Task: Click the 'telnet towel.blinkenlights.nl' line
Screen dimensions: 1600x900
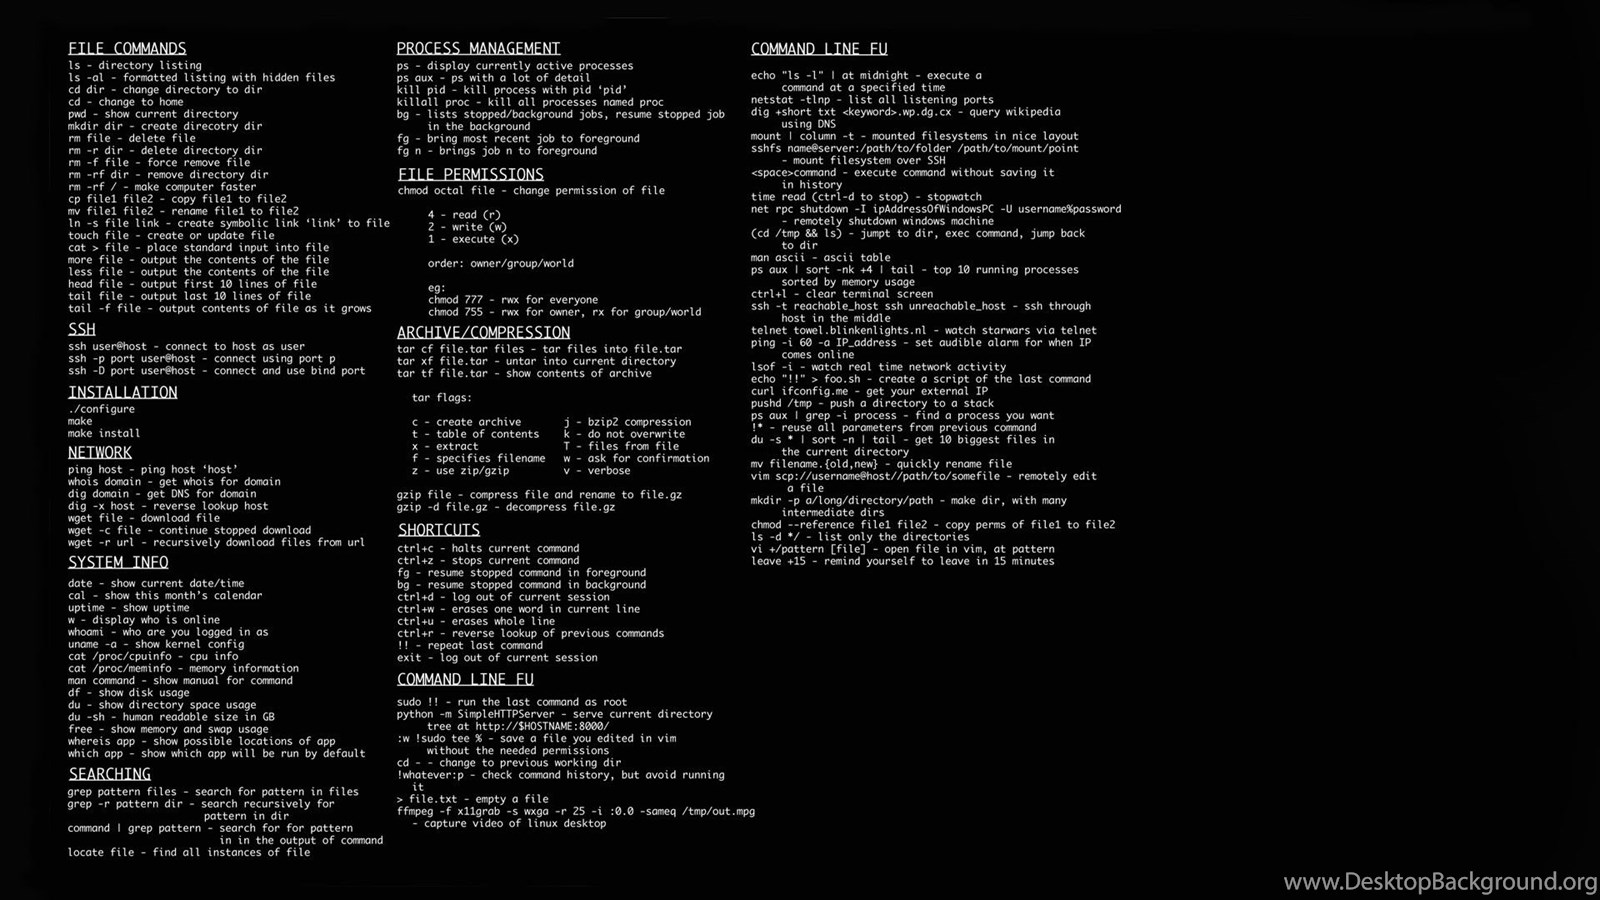Action: click(x=924, y=330)
